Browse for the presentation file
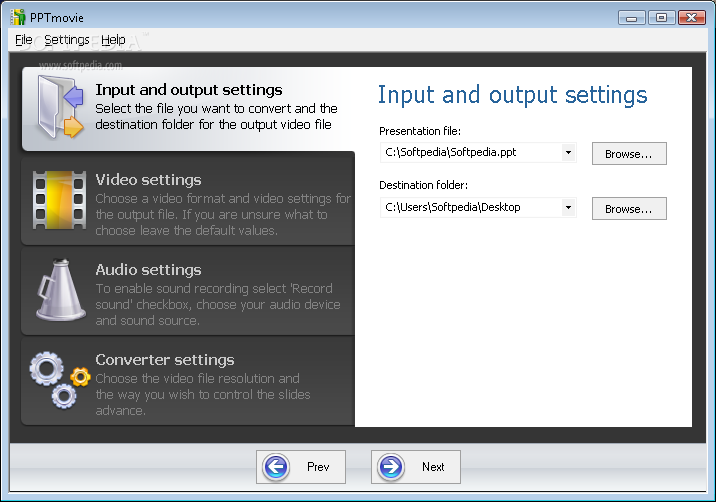 pyautogui.click(x=629, y=153)
